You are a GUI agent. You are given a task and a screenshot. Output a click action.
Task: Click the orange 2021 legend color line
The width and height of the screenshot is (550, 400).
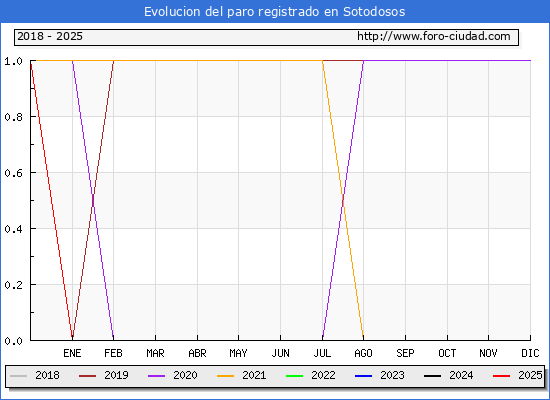tap(226, 376)
